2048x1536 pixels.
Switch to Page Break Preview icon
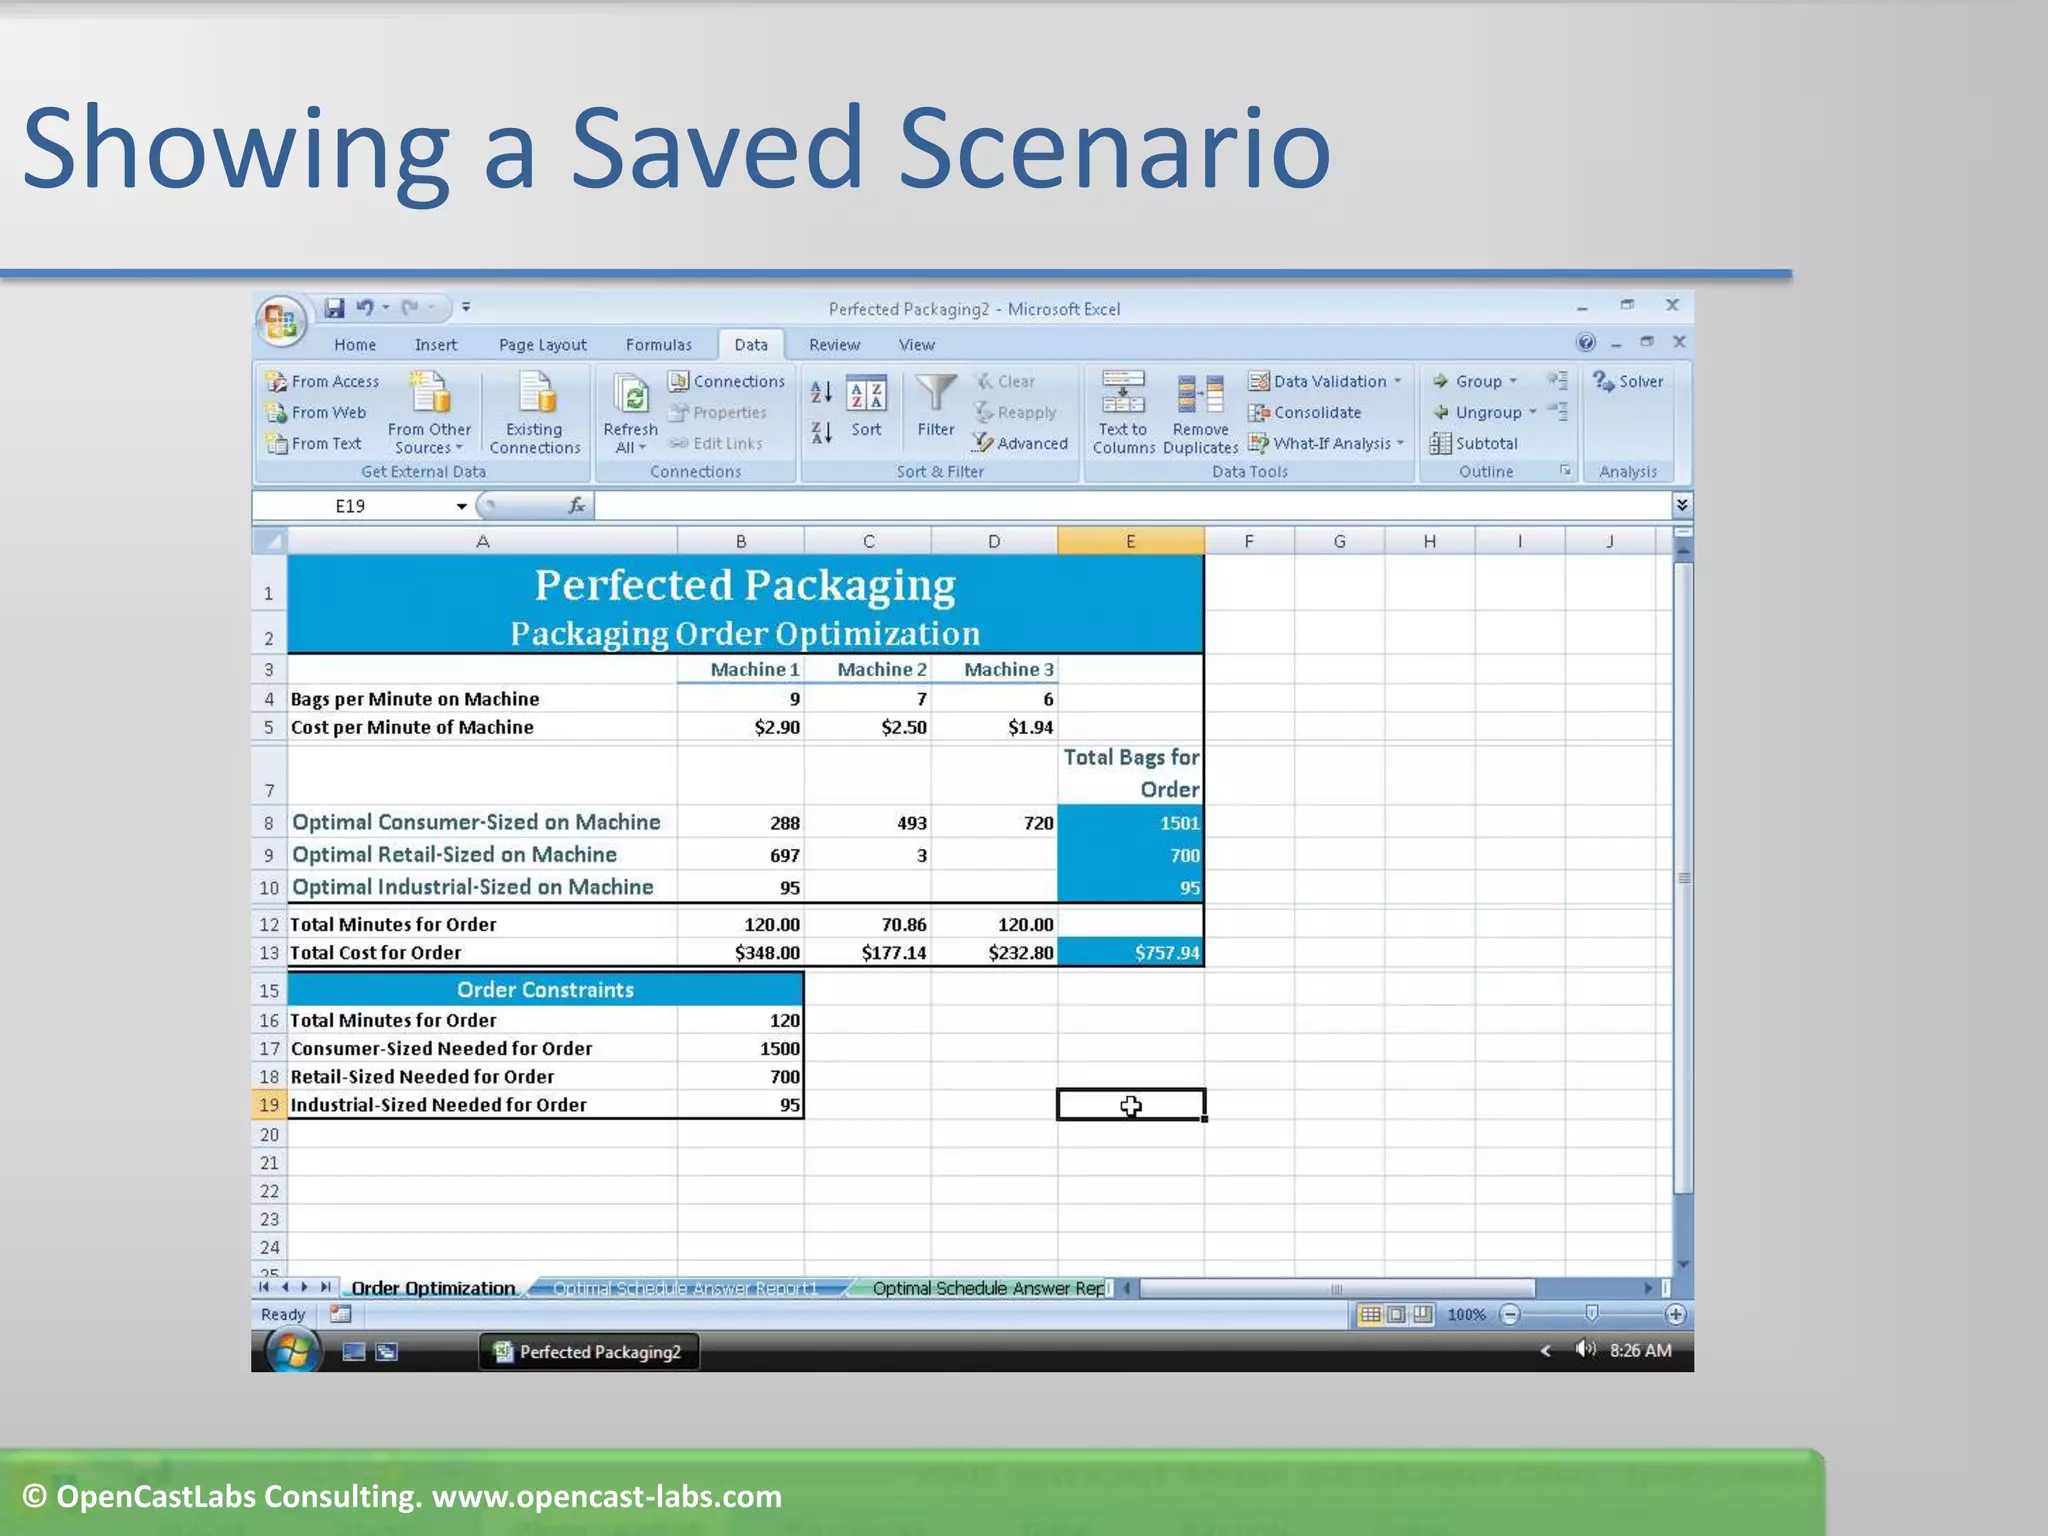tap(1422, 1314)
